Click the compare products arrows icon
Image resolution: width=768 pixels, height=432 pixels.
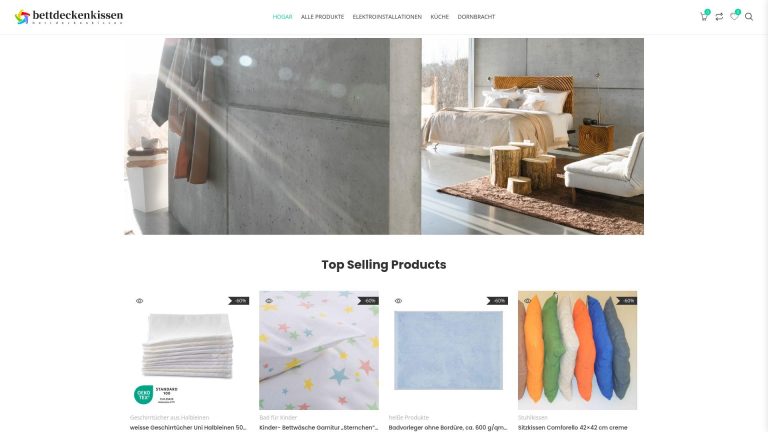719,17
